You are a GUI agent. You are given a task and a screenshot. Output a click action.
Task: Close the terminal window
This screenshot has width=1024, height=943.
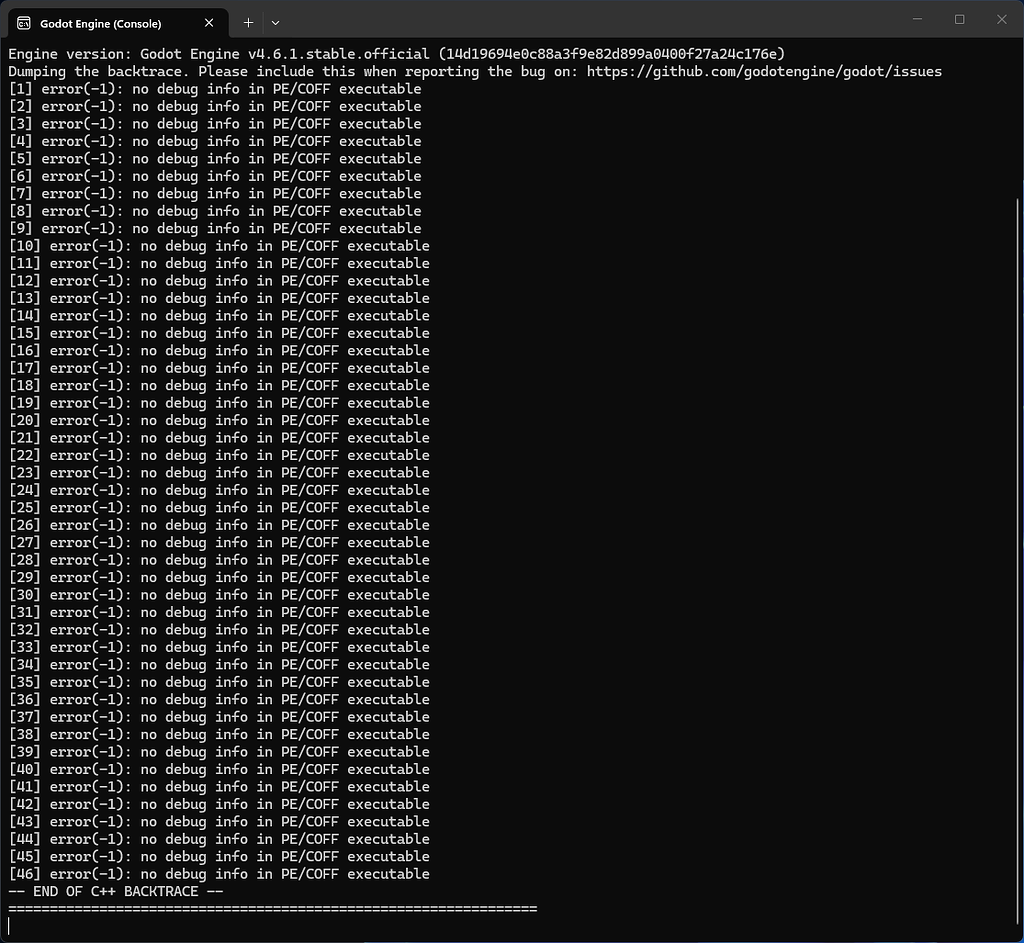[1002, 20]
